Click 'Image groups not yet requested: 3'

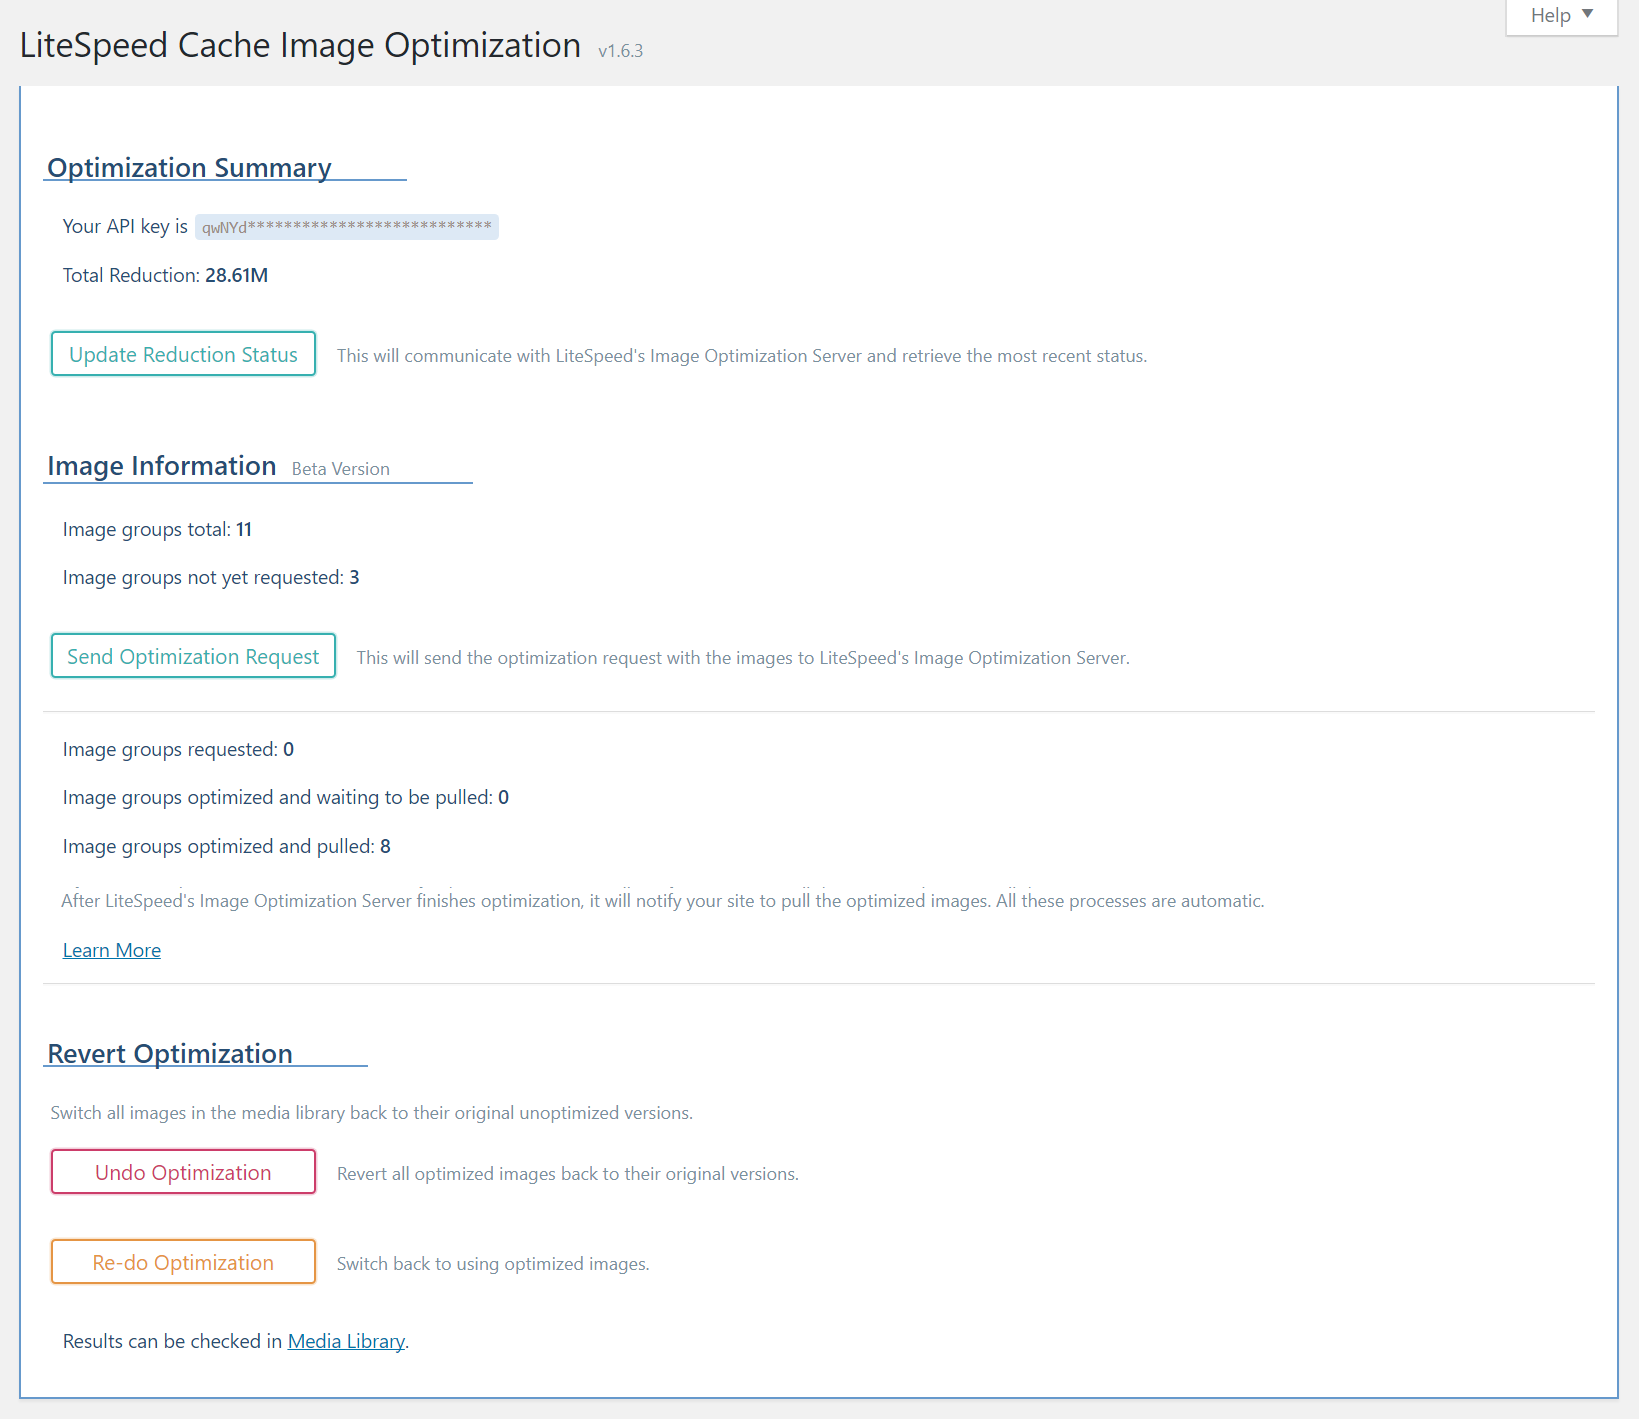pyautogui.click(x=211, y=577)
